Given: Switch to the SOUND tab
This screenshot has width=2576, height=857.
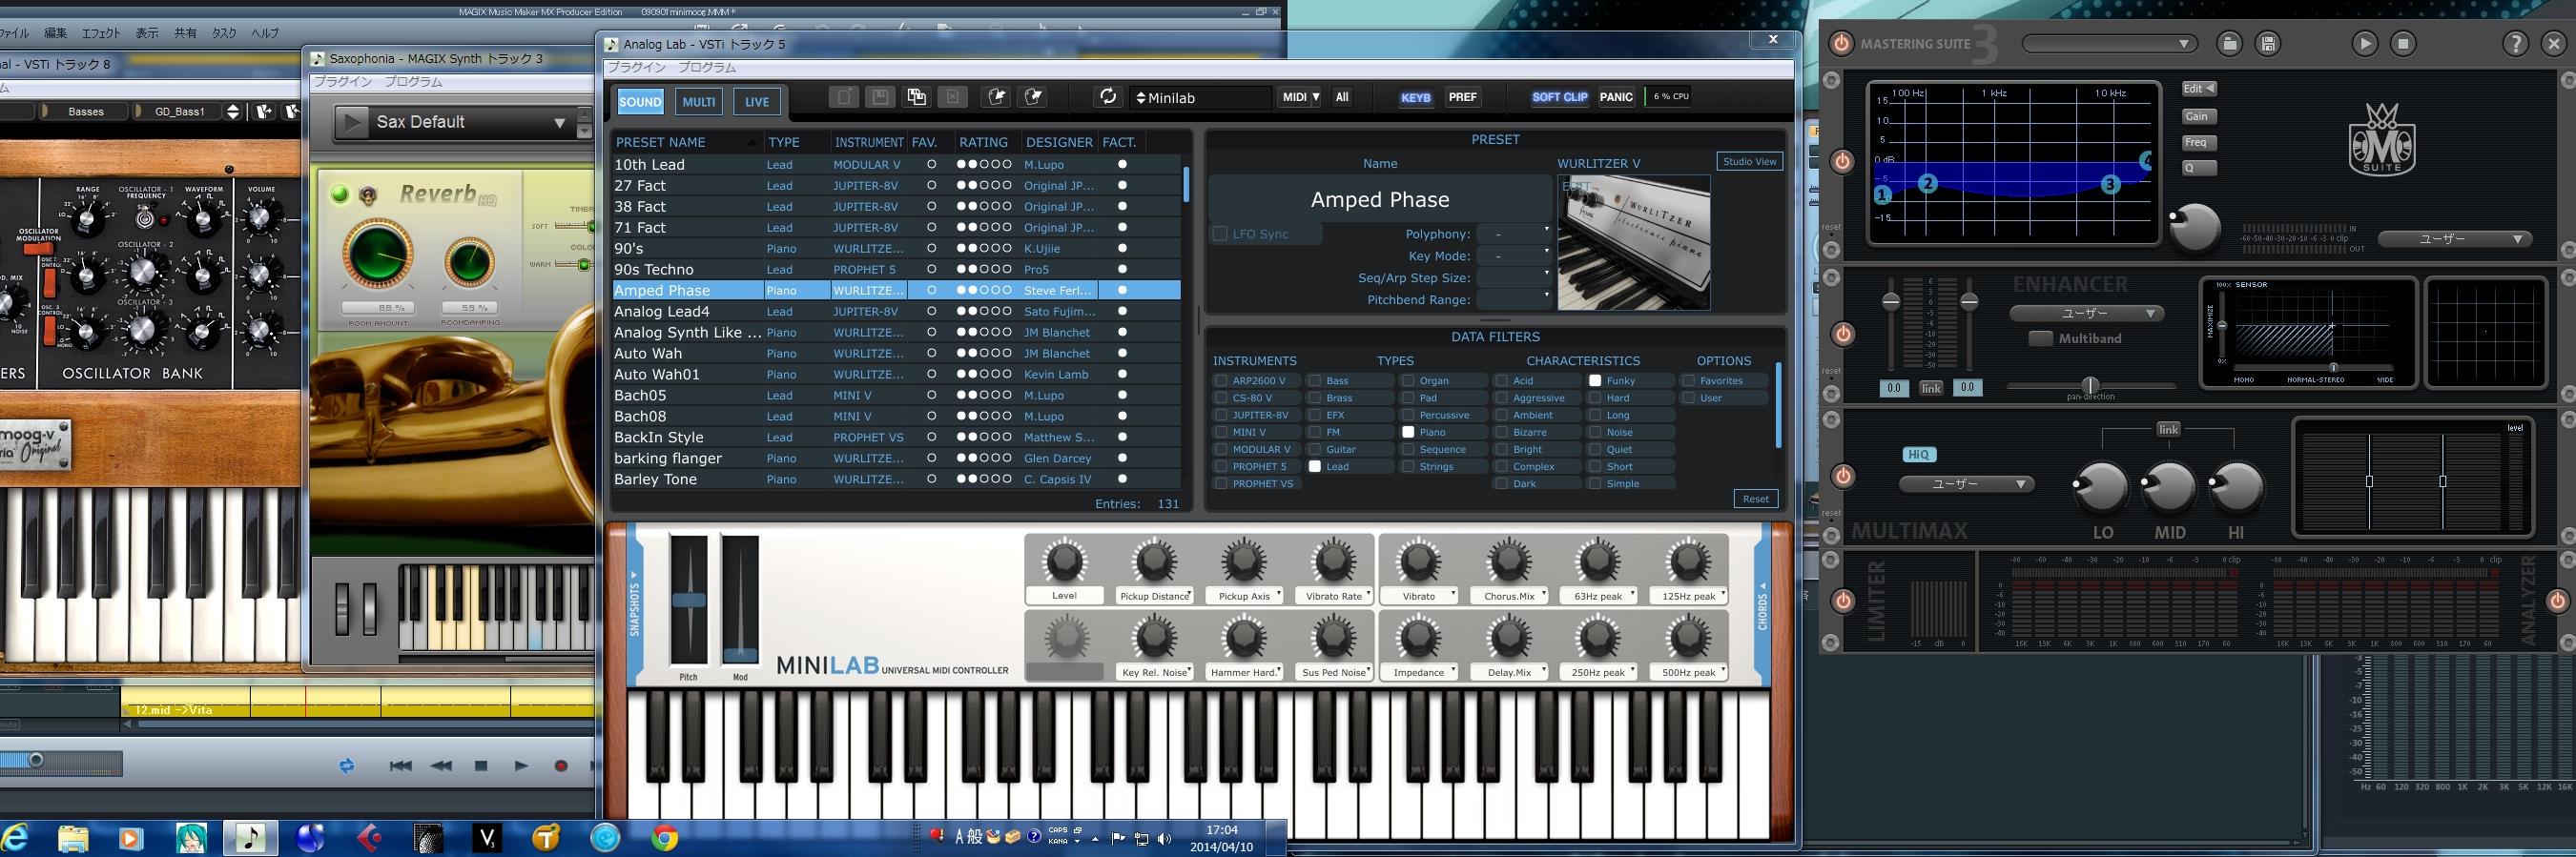Looking at the screenshot, I should click(640, 101).
